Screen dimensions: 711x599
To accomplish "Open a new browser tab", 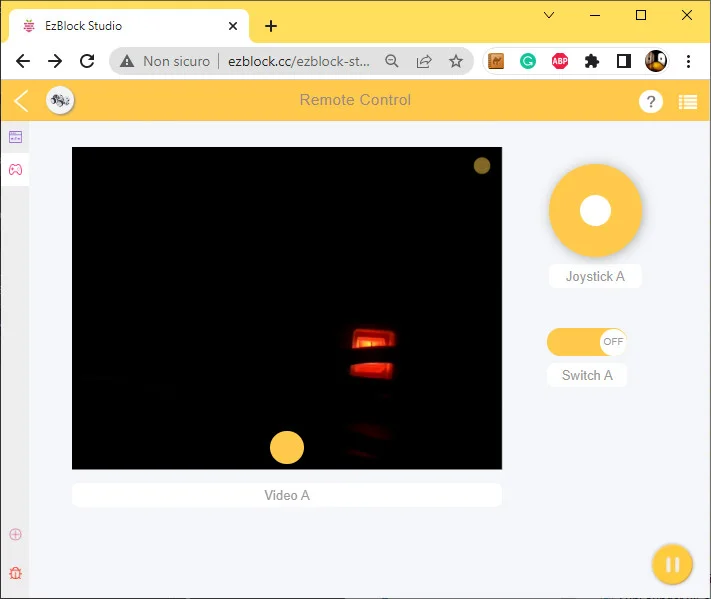I will click(x=271, y=26).
